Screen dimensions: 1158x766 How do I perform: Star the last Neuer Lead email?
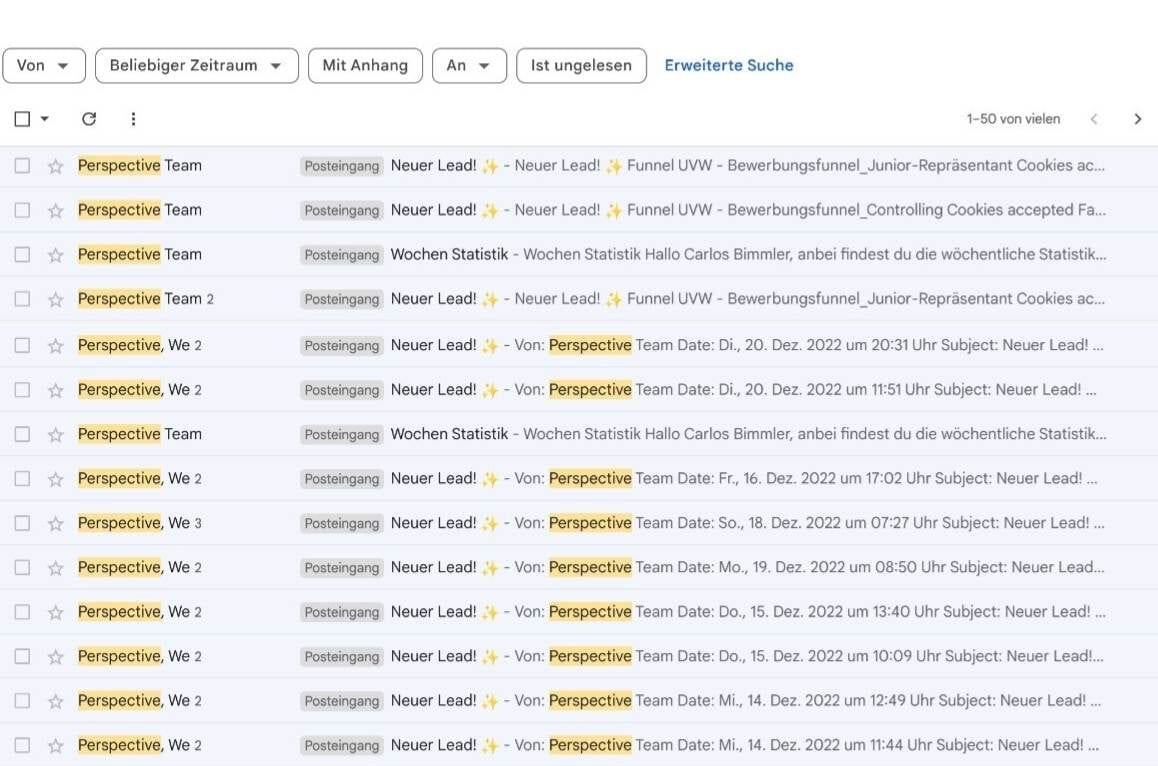point(55,744)
